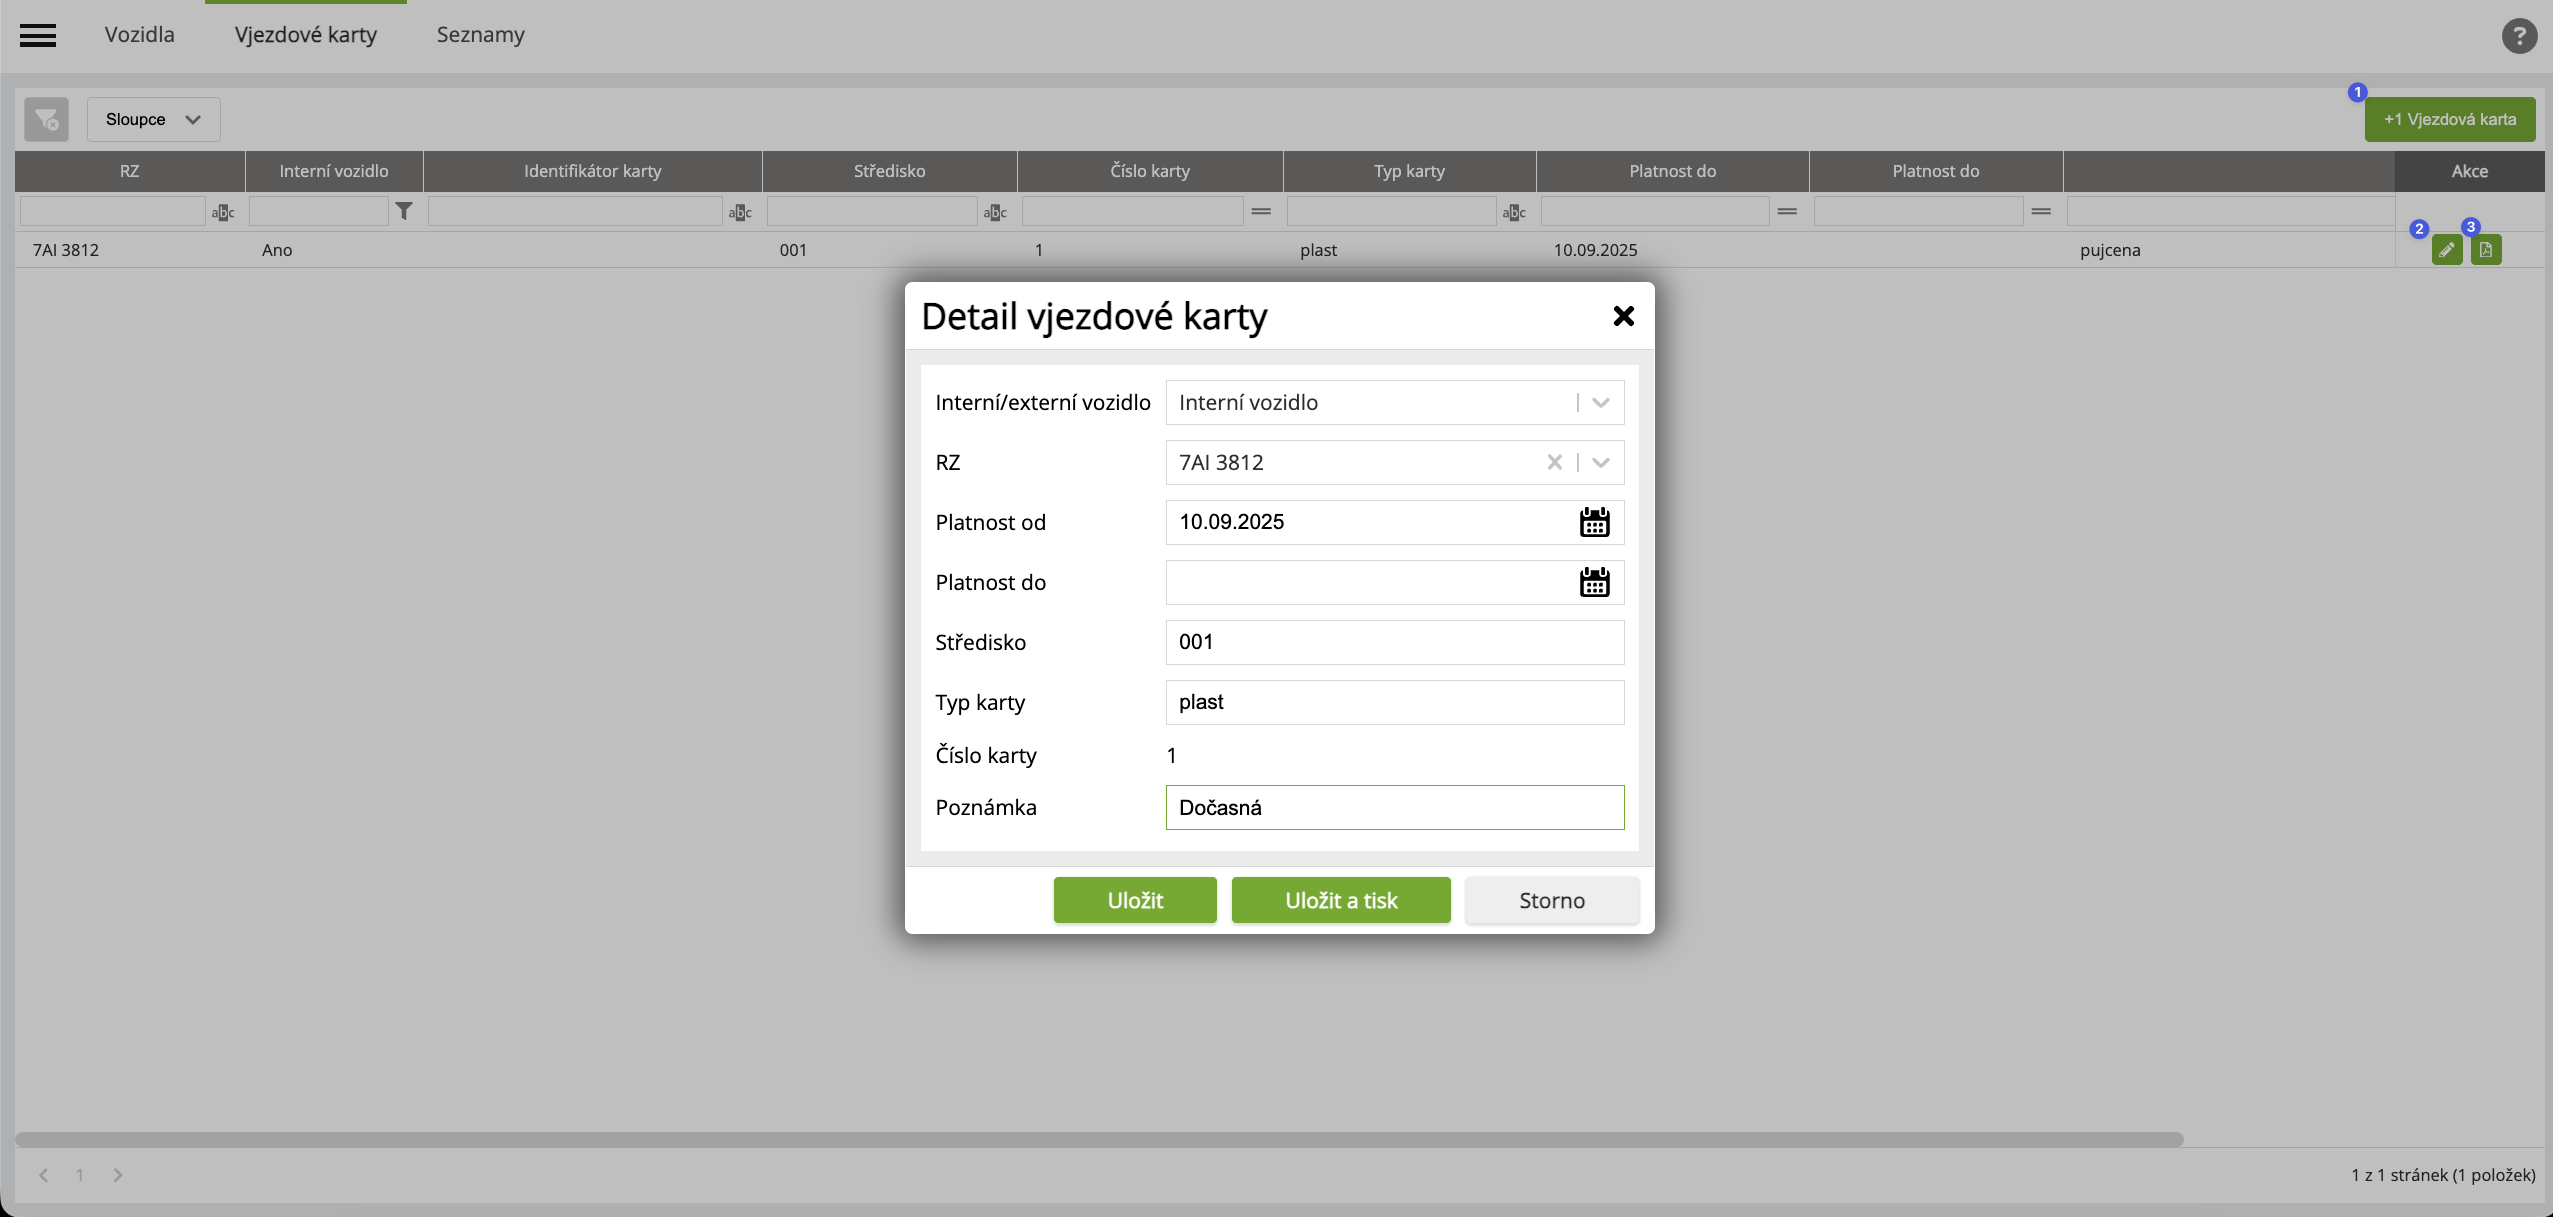The image size is (2553, 1217).
Task: Click the clear filters funnel icon
Action: 46,119
